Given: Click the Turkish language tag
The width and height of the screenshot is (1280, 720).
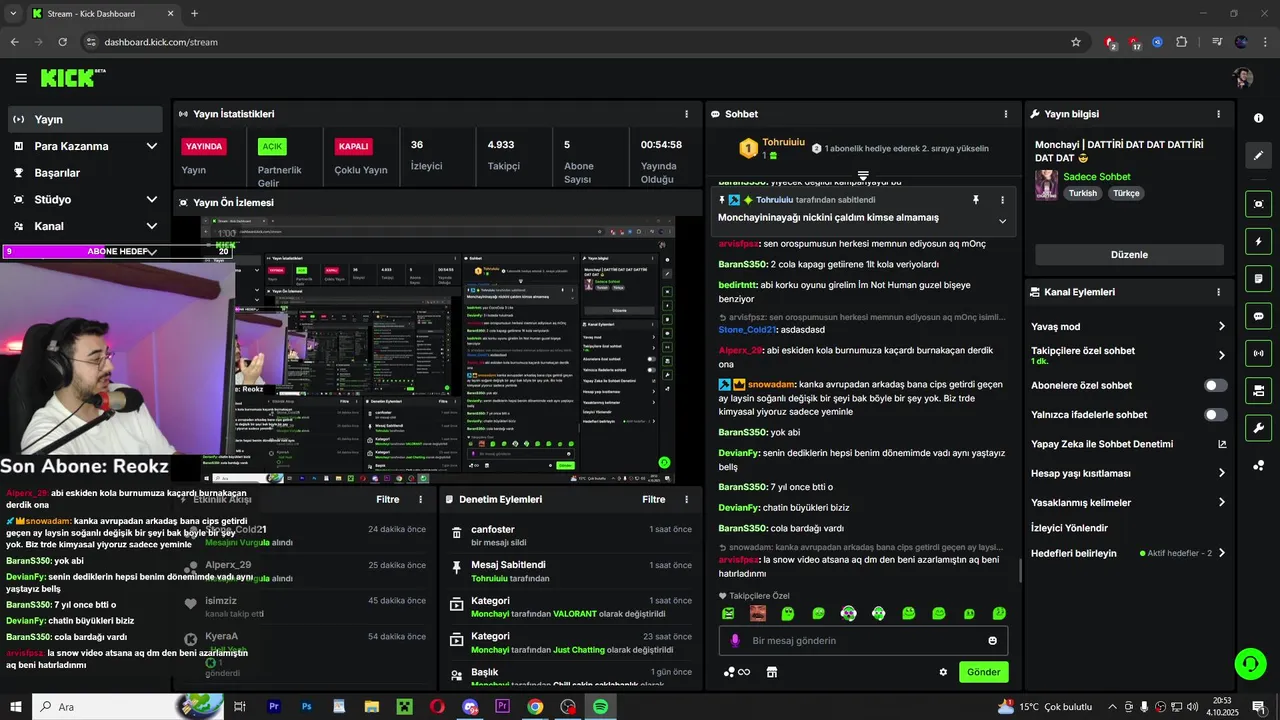Looking at the screenshot, I should tap(1083, 193).
